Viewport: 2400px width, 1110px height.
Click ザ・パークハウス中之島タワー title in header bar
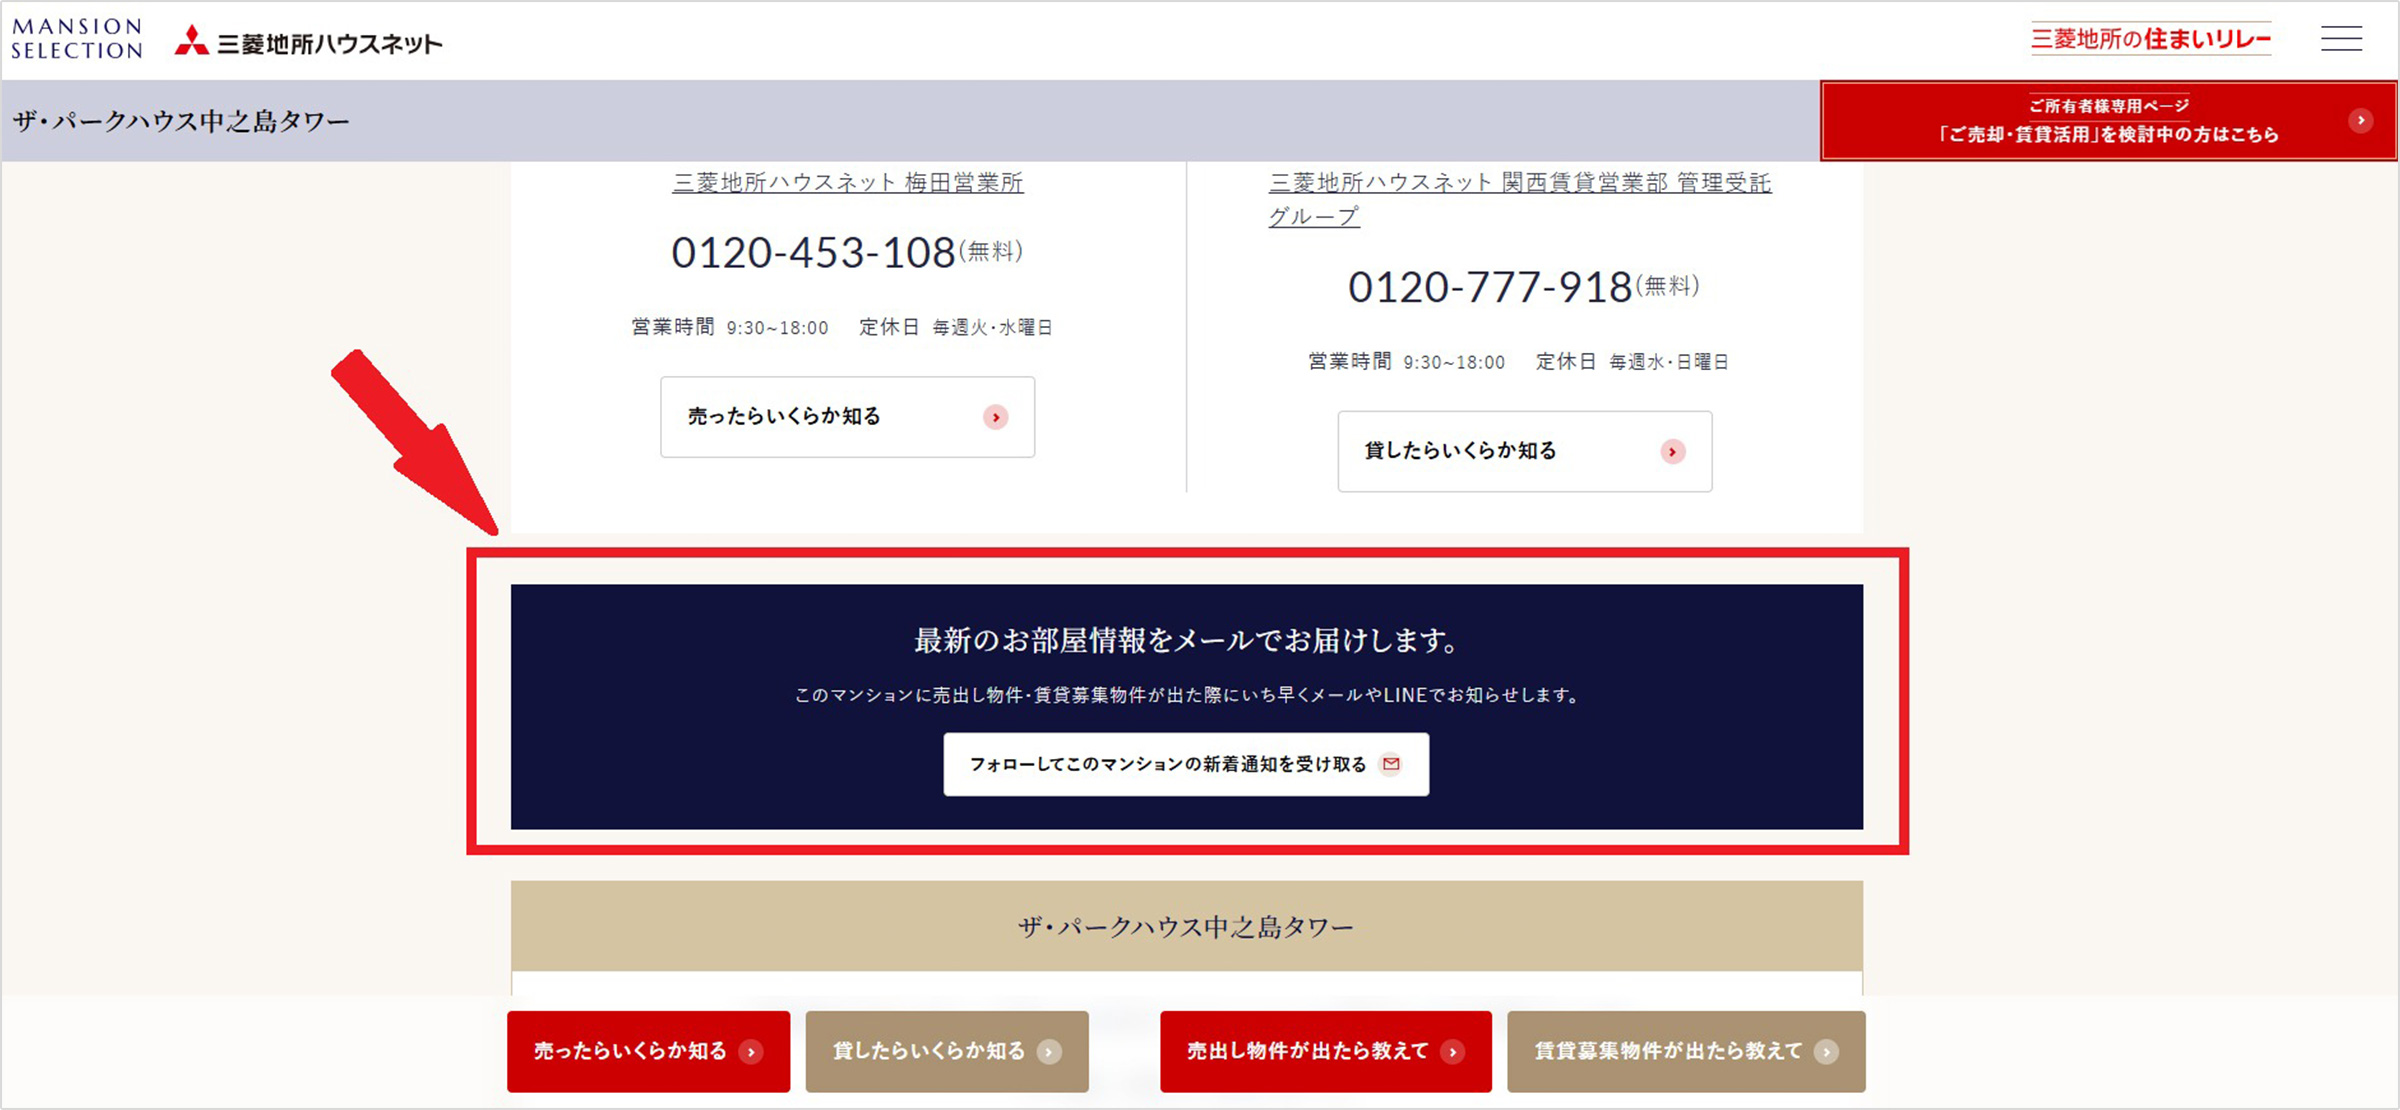181,122
